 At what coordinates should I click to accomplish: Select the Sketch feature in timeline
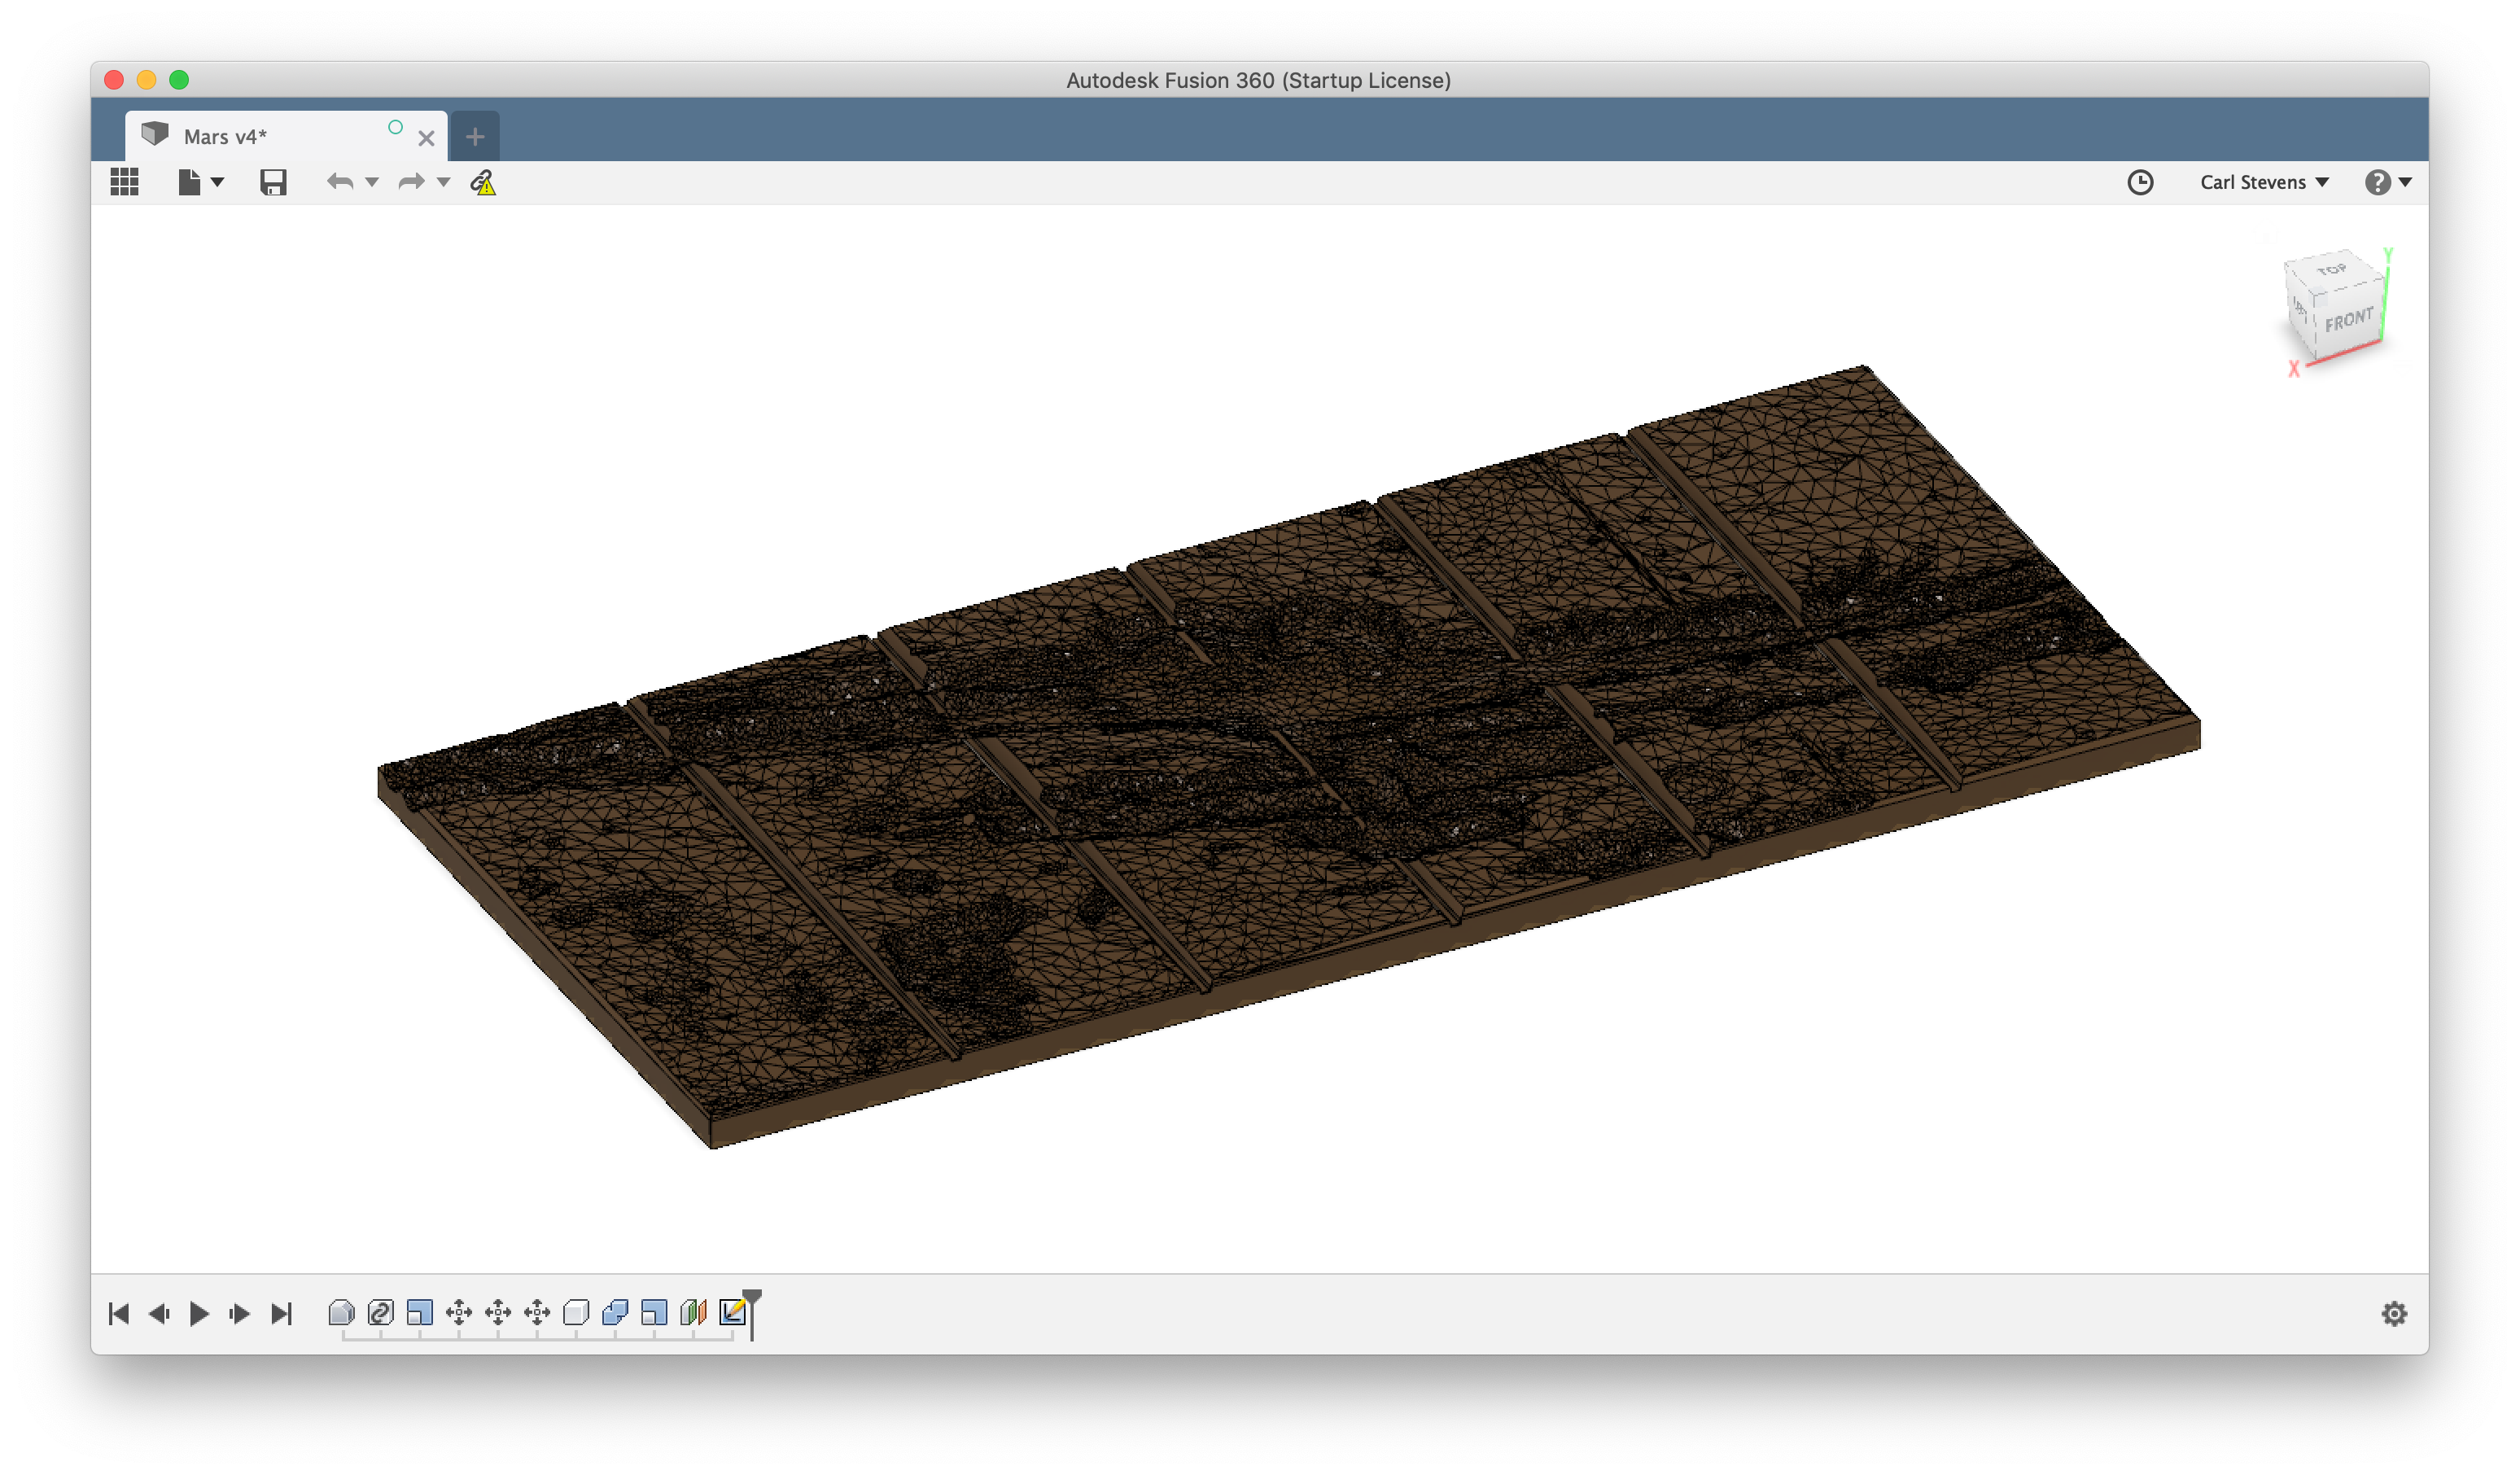[x=732, y=1312]
